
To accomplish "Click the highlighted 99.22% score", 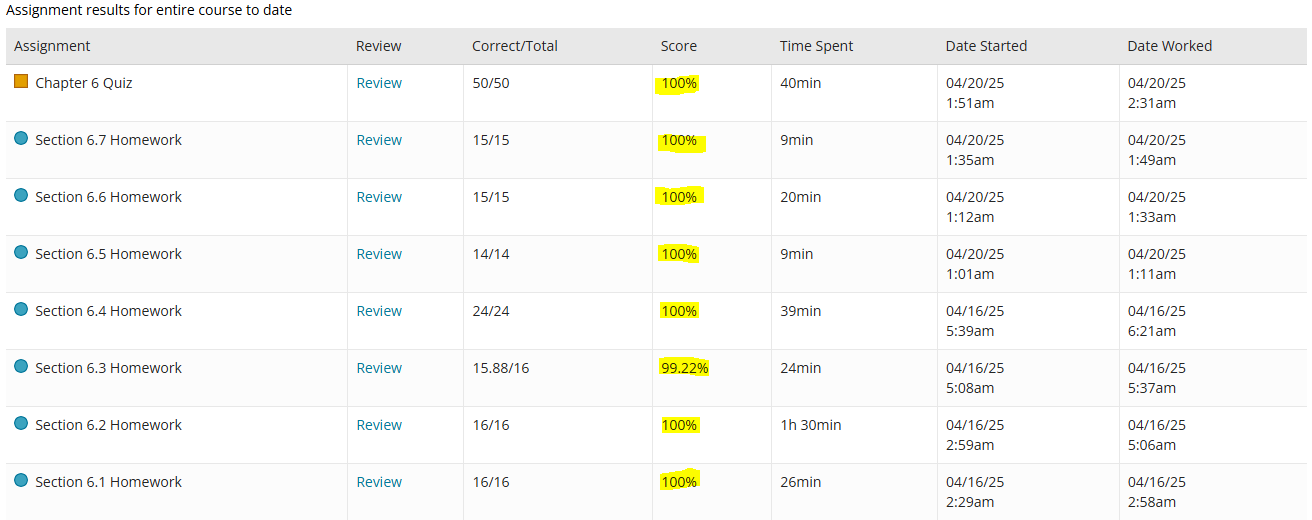I will (684, 368).
